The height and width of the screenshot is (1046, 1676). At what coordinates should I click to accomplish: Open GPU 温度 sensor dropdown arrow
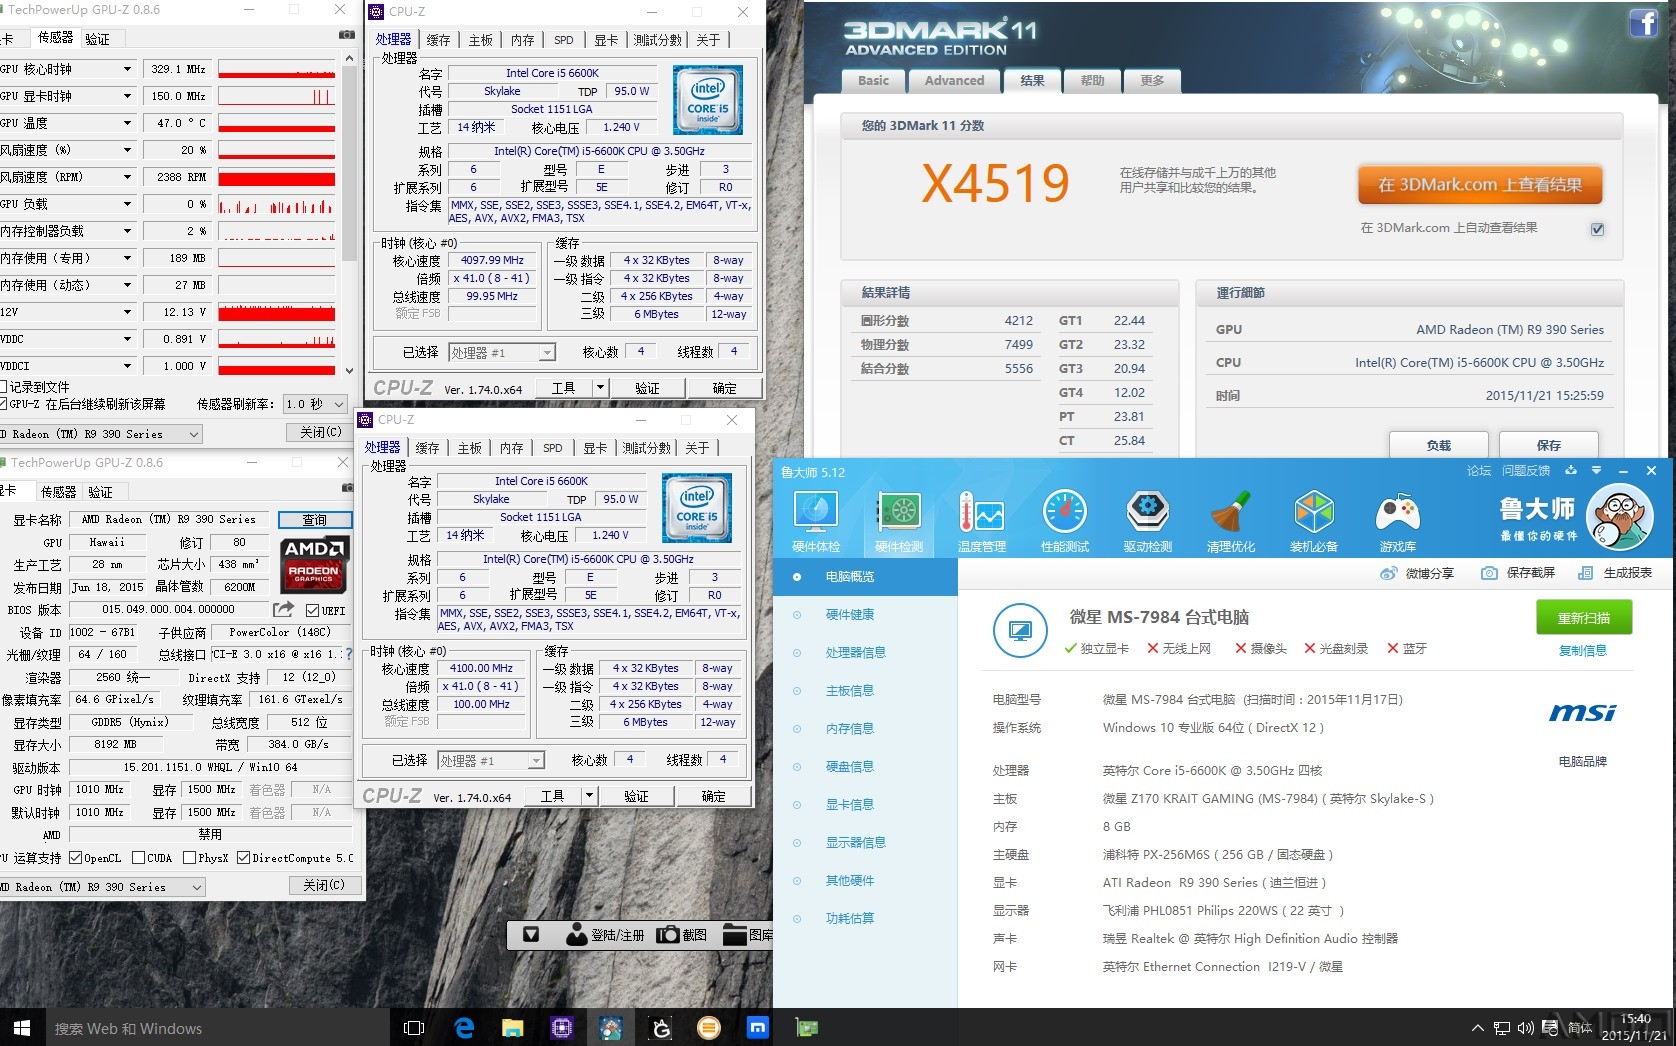tap(127, 123)
